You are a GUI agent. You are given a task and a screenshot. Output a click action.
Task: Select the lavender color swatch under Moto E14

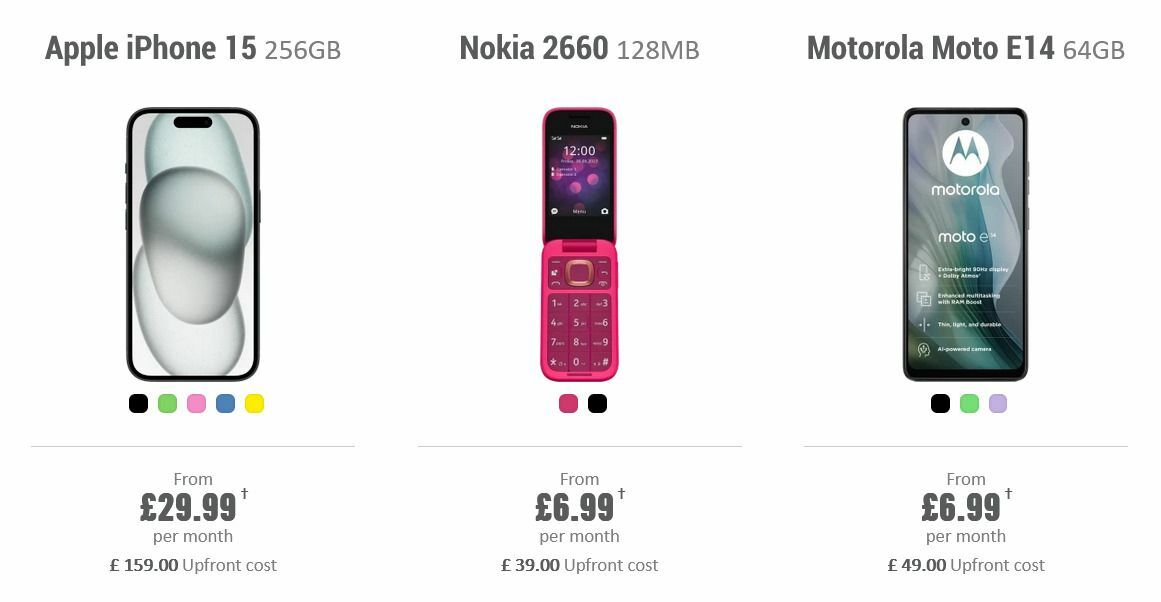point(996,403)
